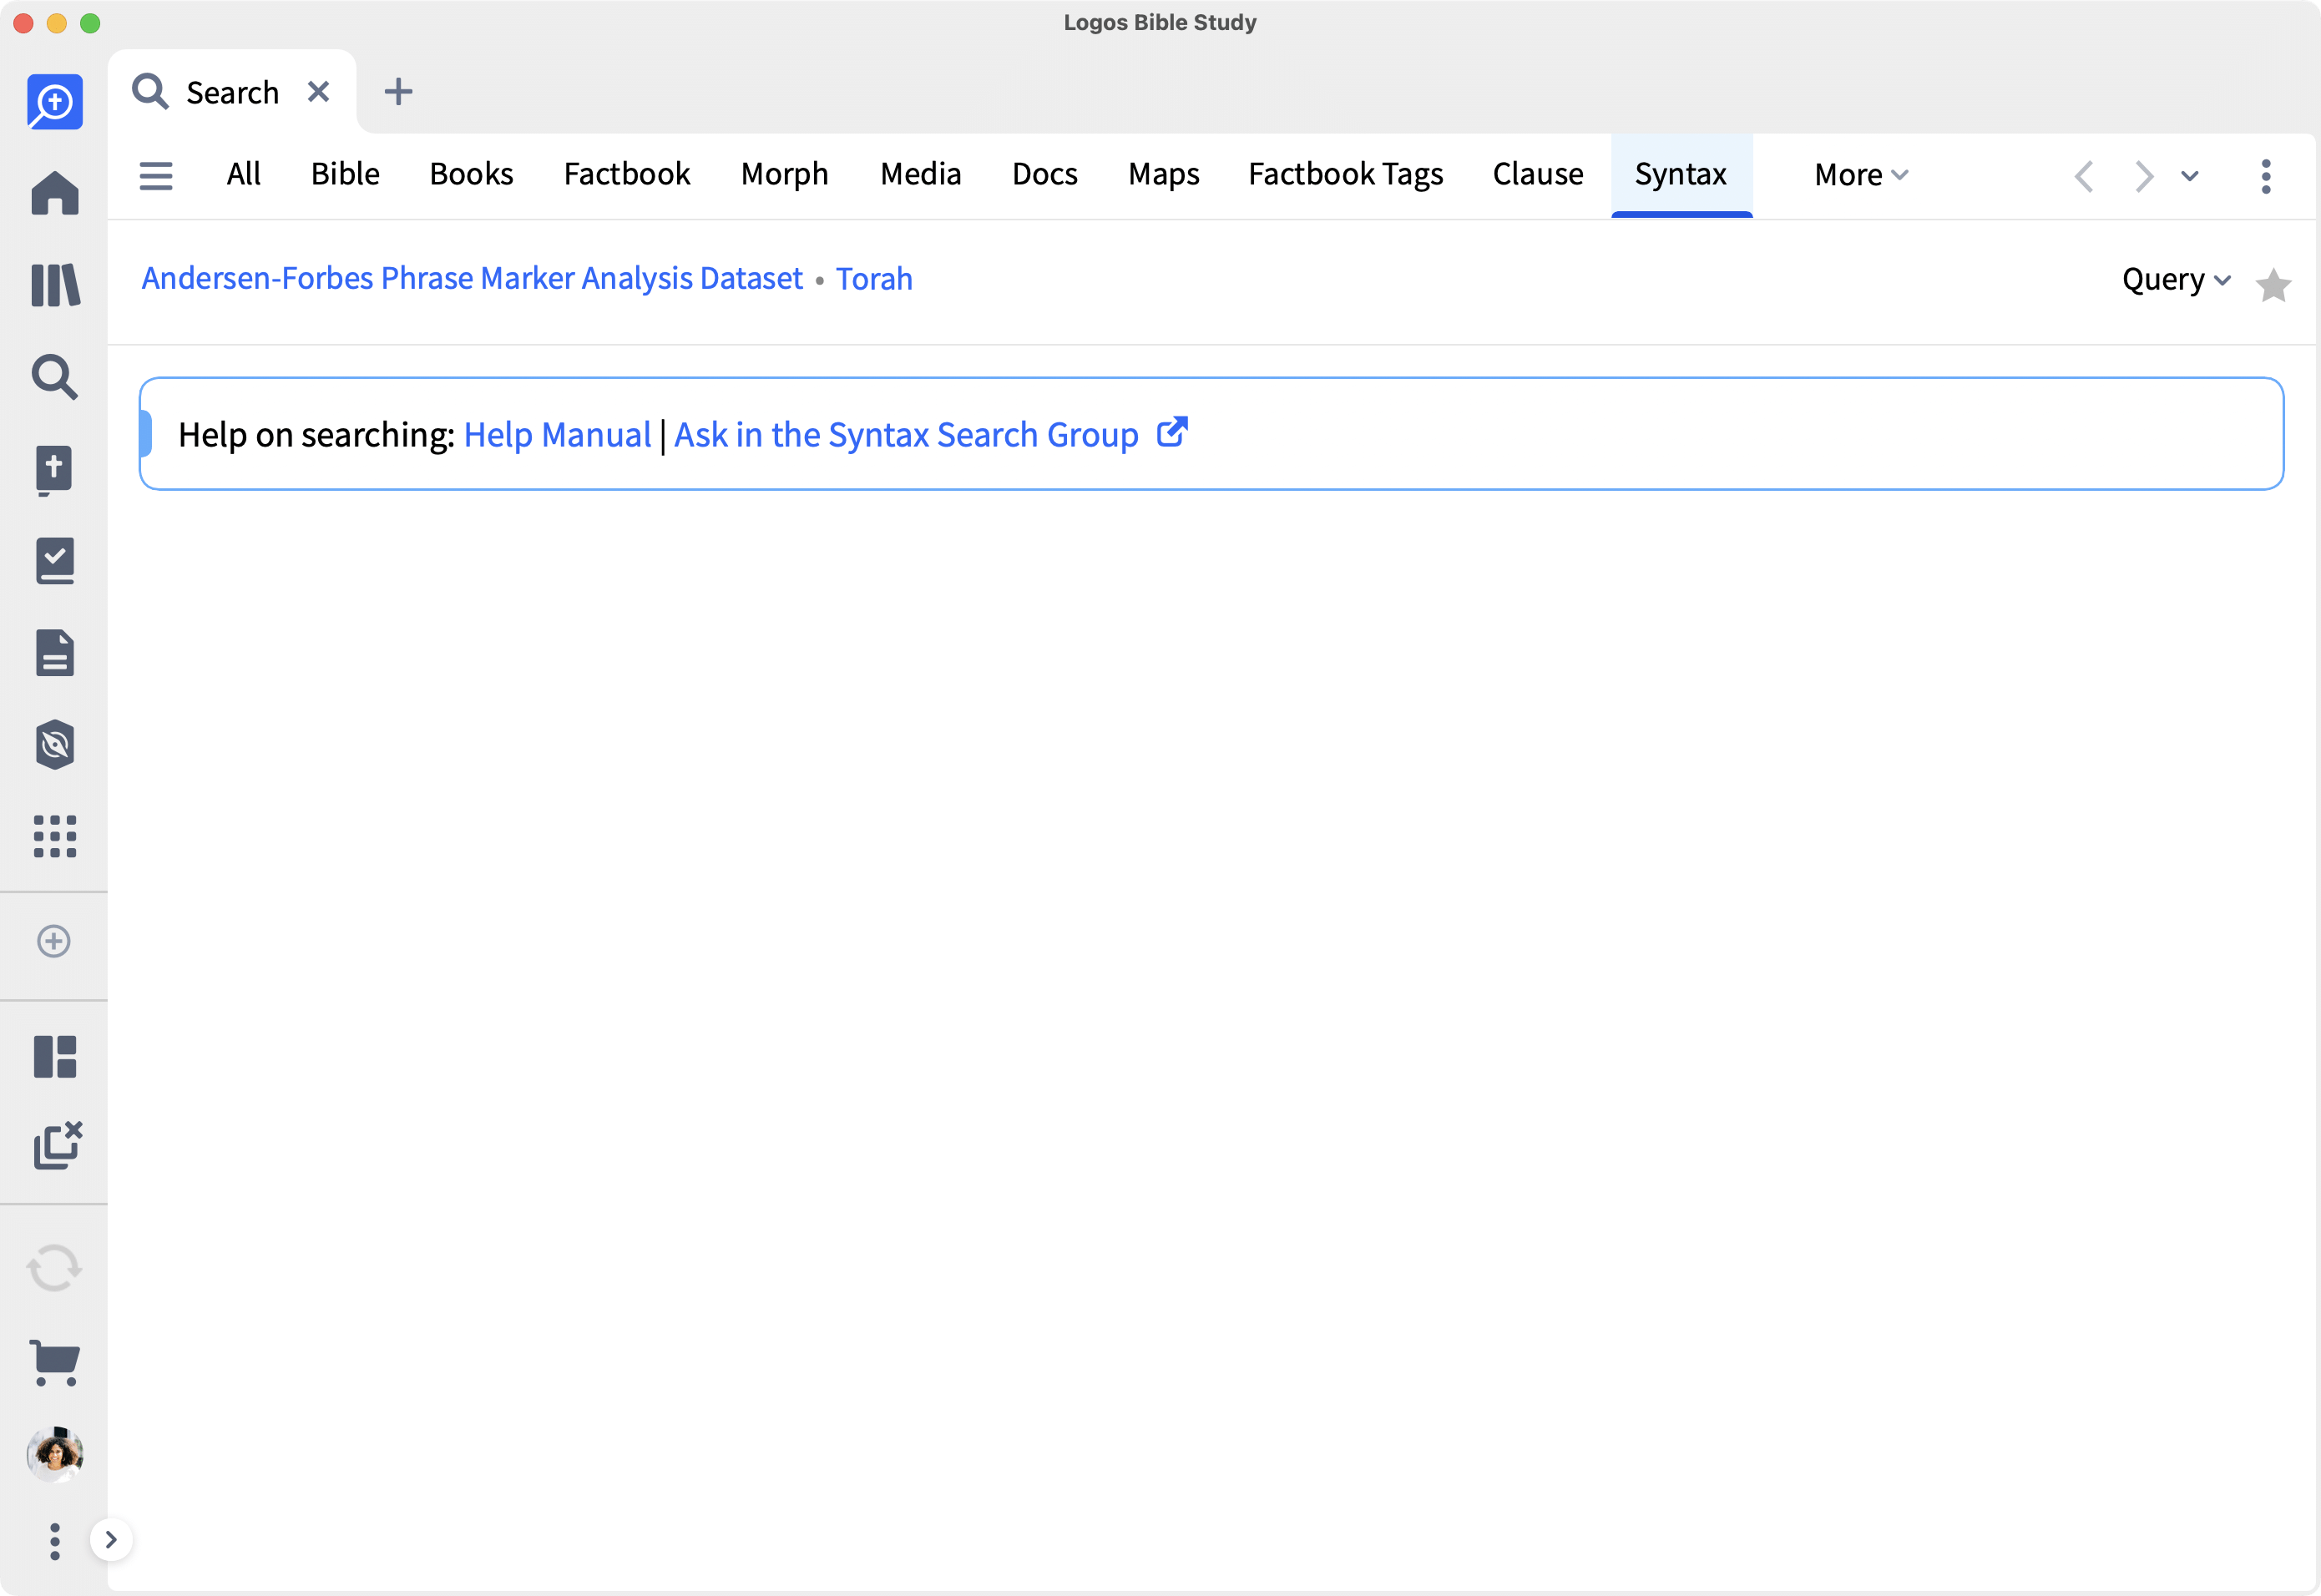Click the close all panels icon

coord(57,1145)
